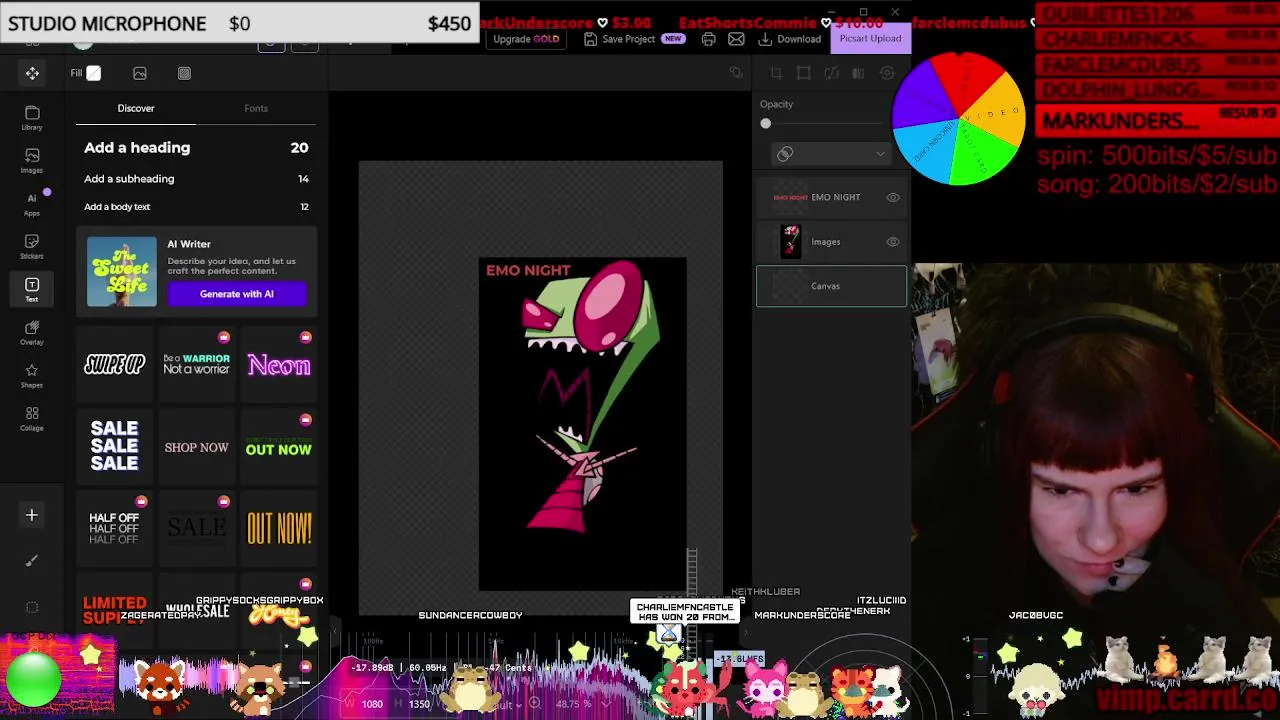Viewport: 1280px width, 720px height.
Task: Click the Images layer thumbnail
Action: coord(791,241)
